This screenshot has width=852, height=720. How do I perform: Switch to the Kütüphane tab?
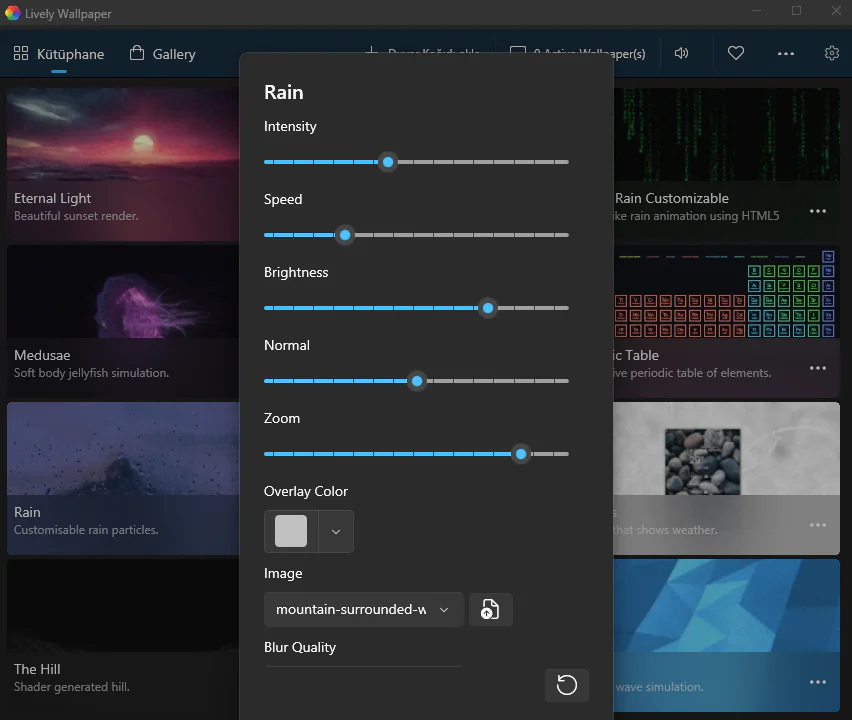coord(59,54)
